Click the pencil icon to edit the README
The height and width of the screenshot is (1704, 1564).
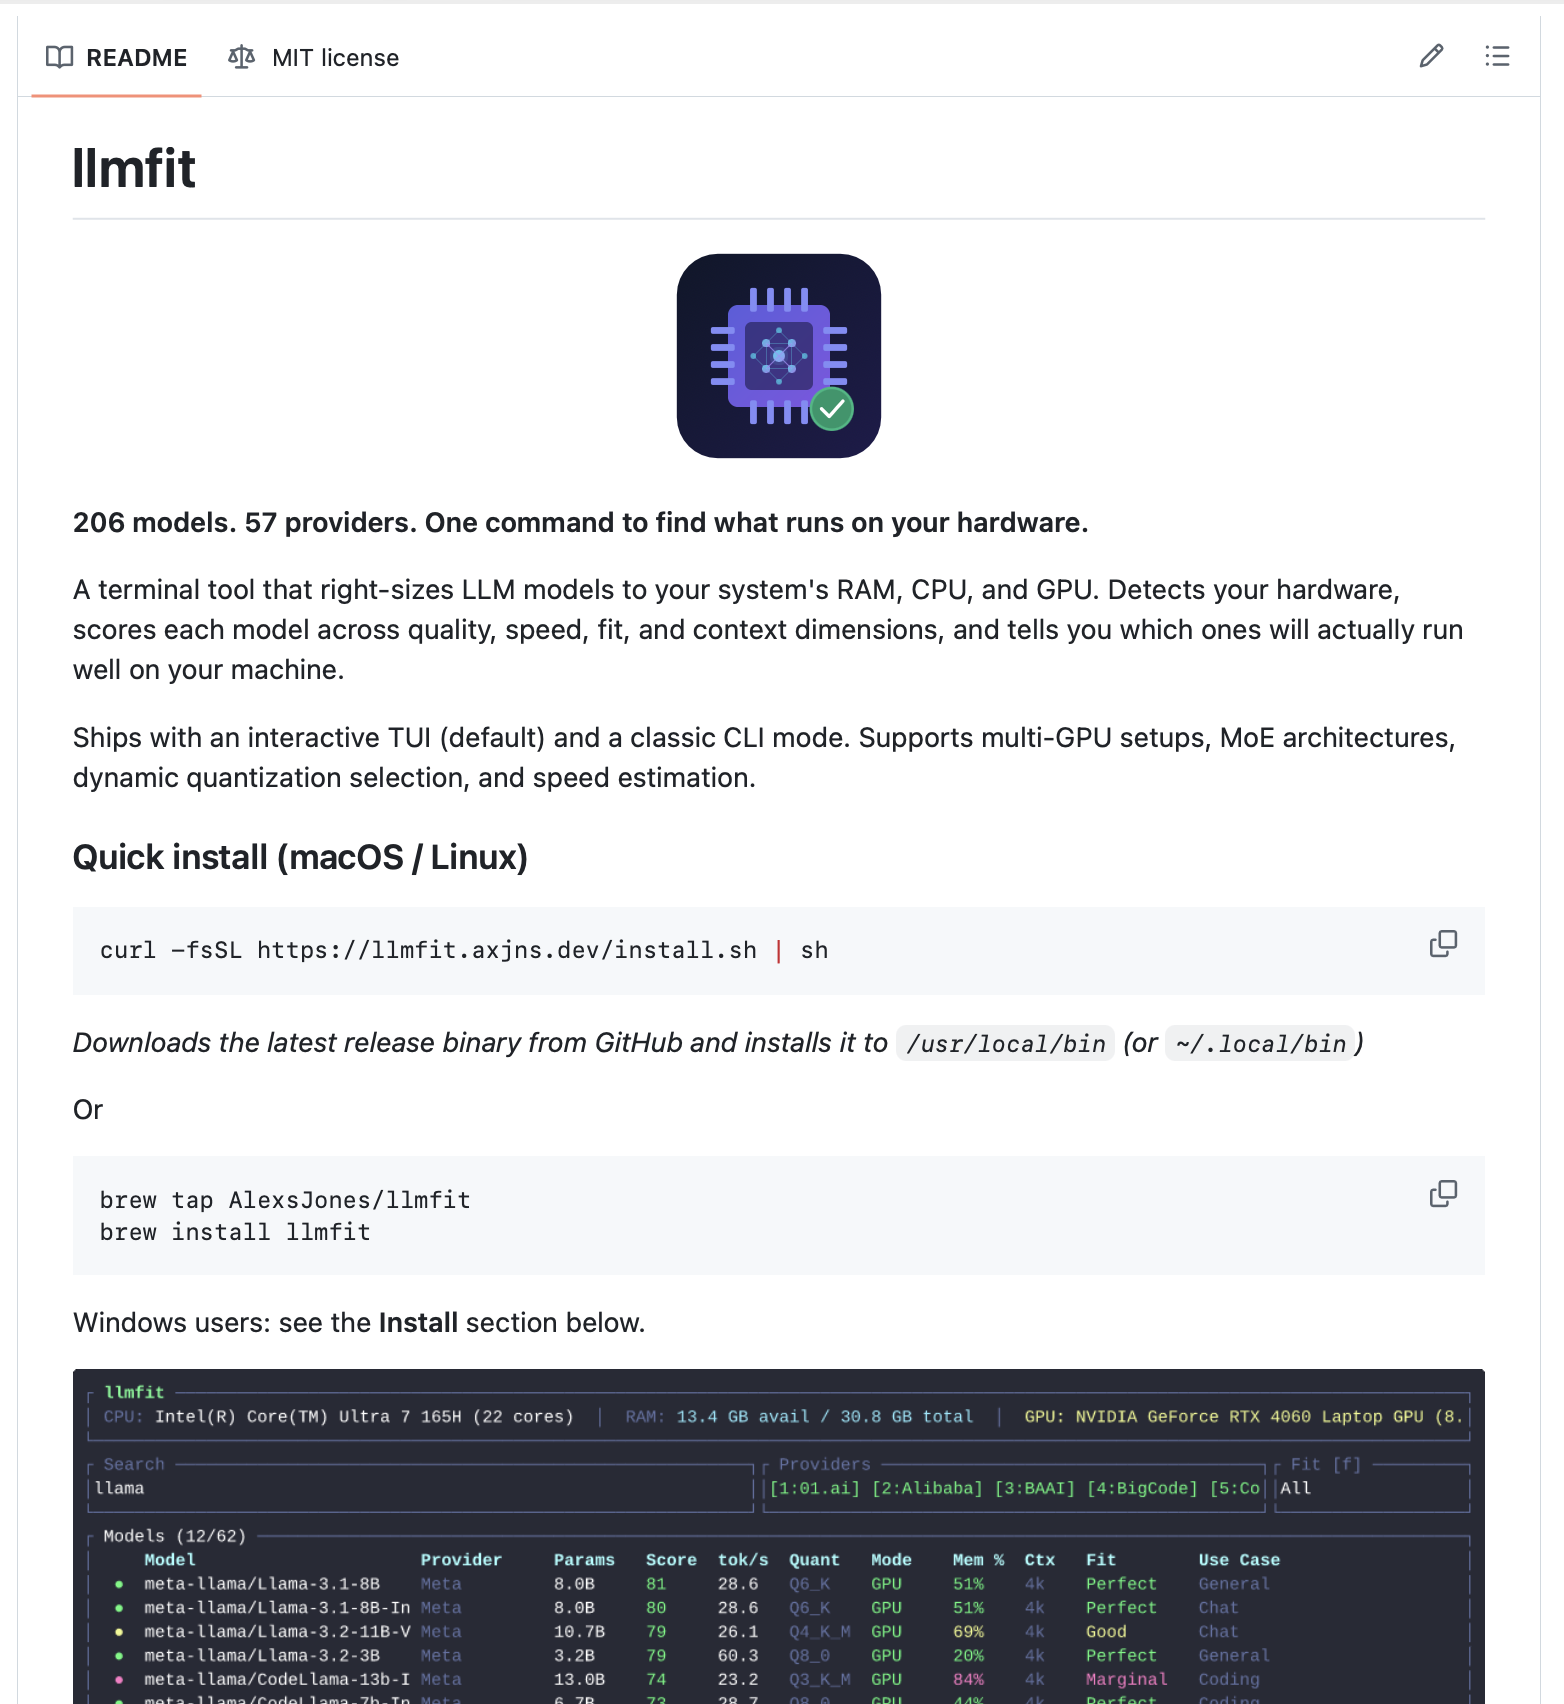(1431, 57)
